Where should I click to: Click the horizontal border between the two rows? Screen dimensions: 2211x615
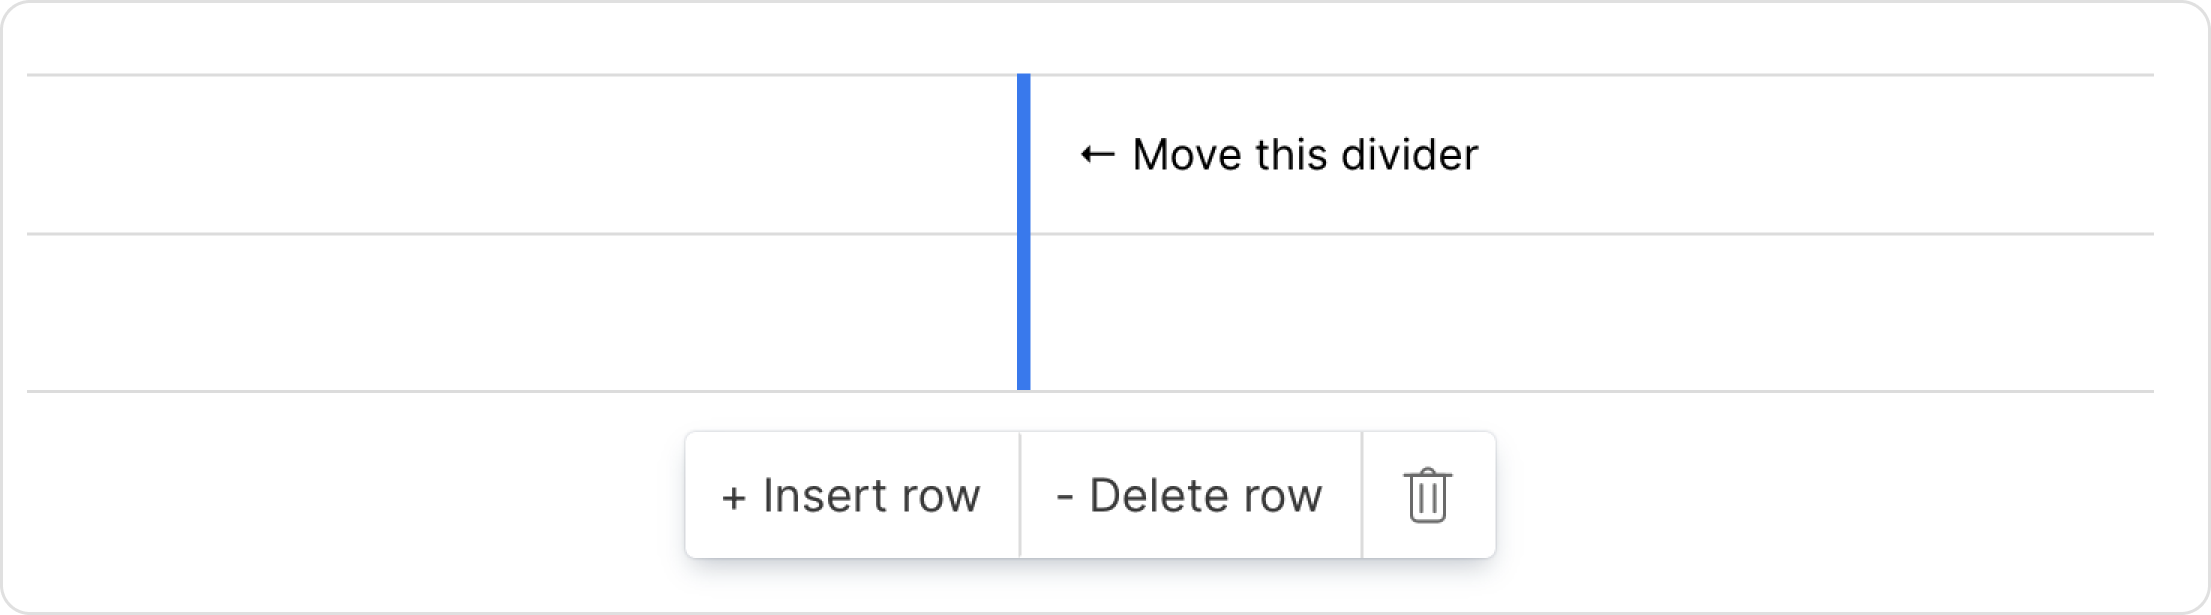(520, 234)
